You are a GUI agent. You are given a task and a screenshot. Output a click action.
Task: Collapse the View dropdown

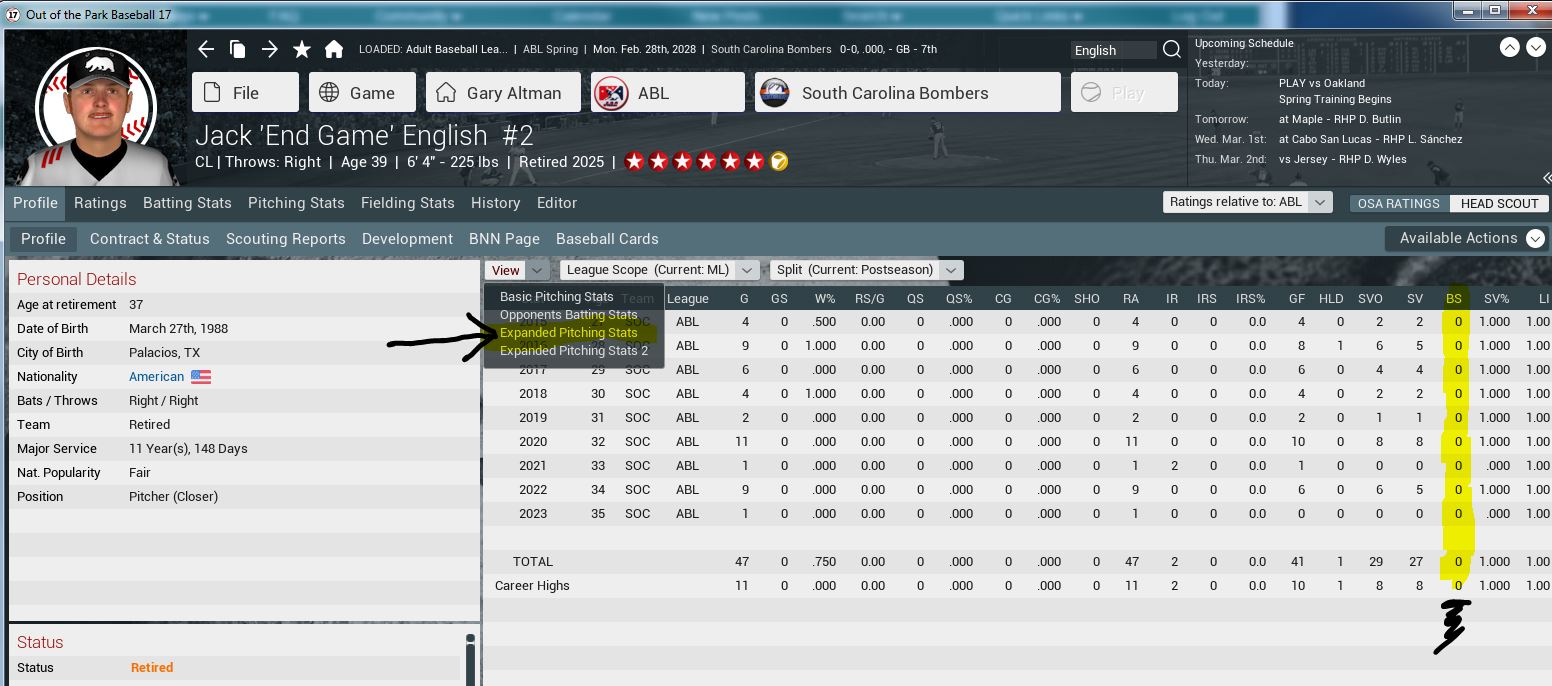point(517,270)
